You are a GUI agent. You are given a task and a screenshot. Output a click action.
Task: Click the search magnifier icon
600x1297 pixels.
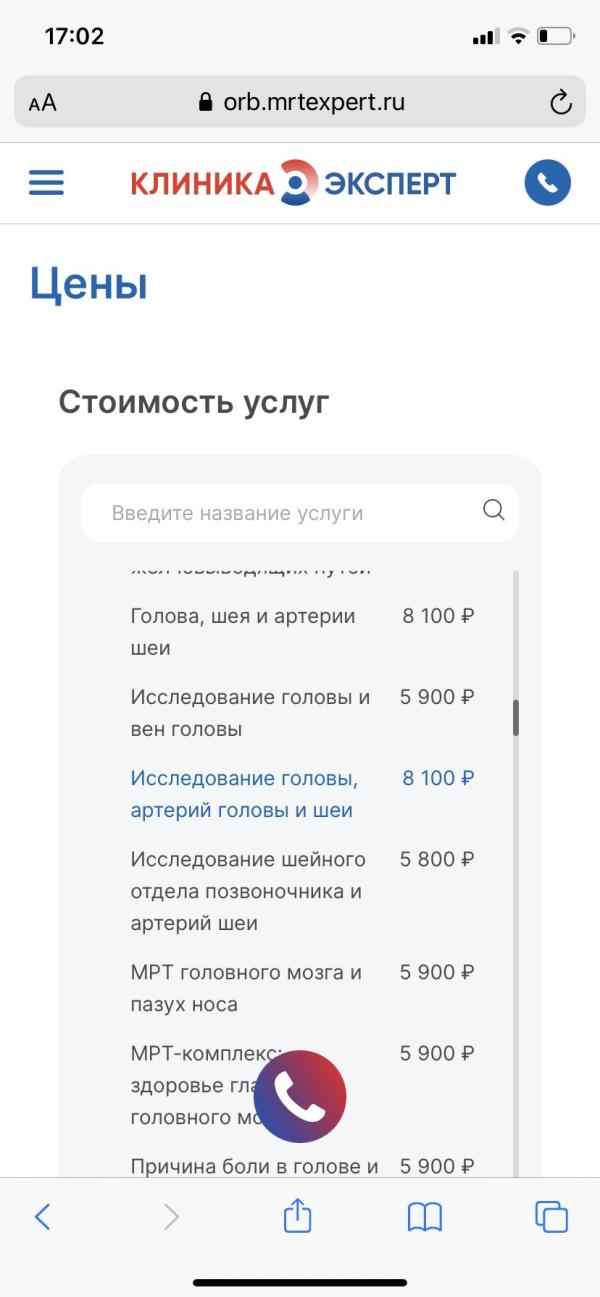pyautogui.click(x=493, y=511)
